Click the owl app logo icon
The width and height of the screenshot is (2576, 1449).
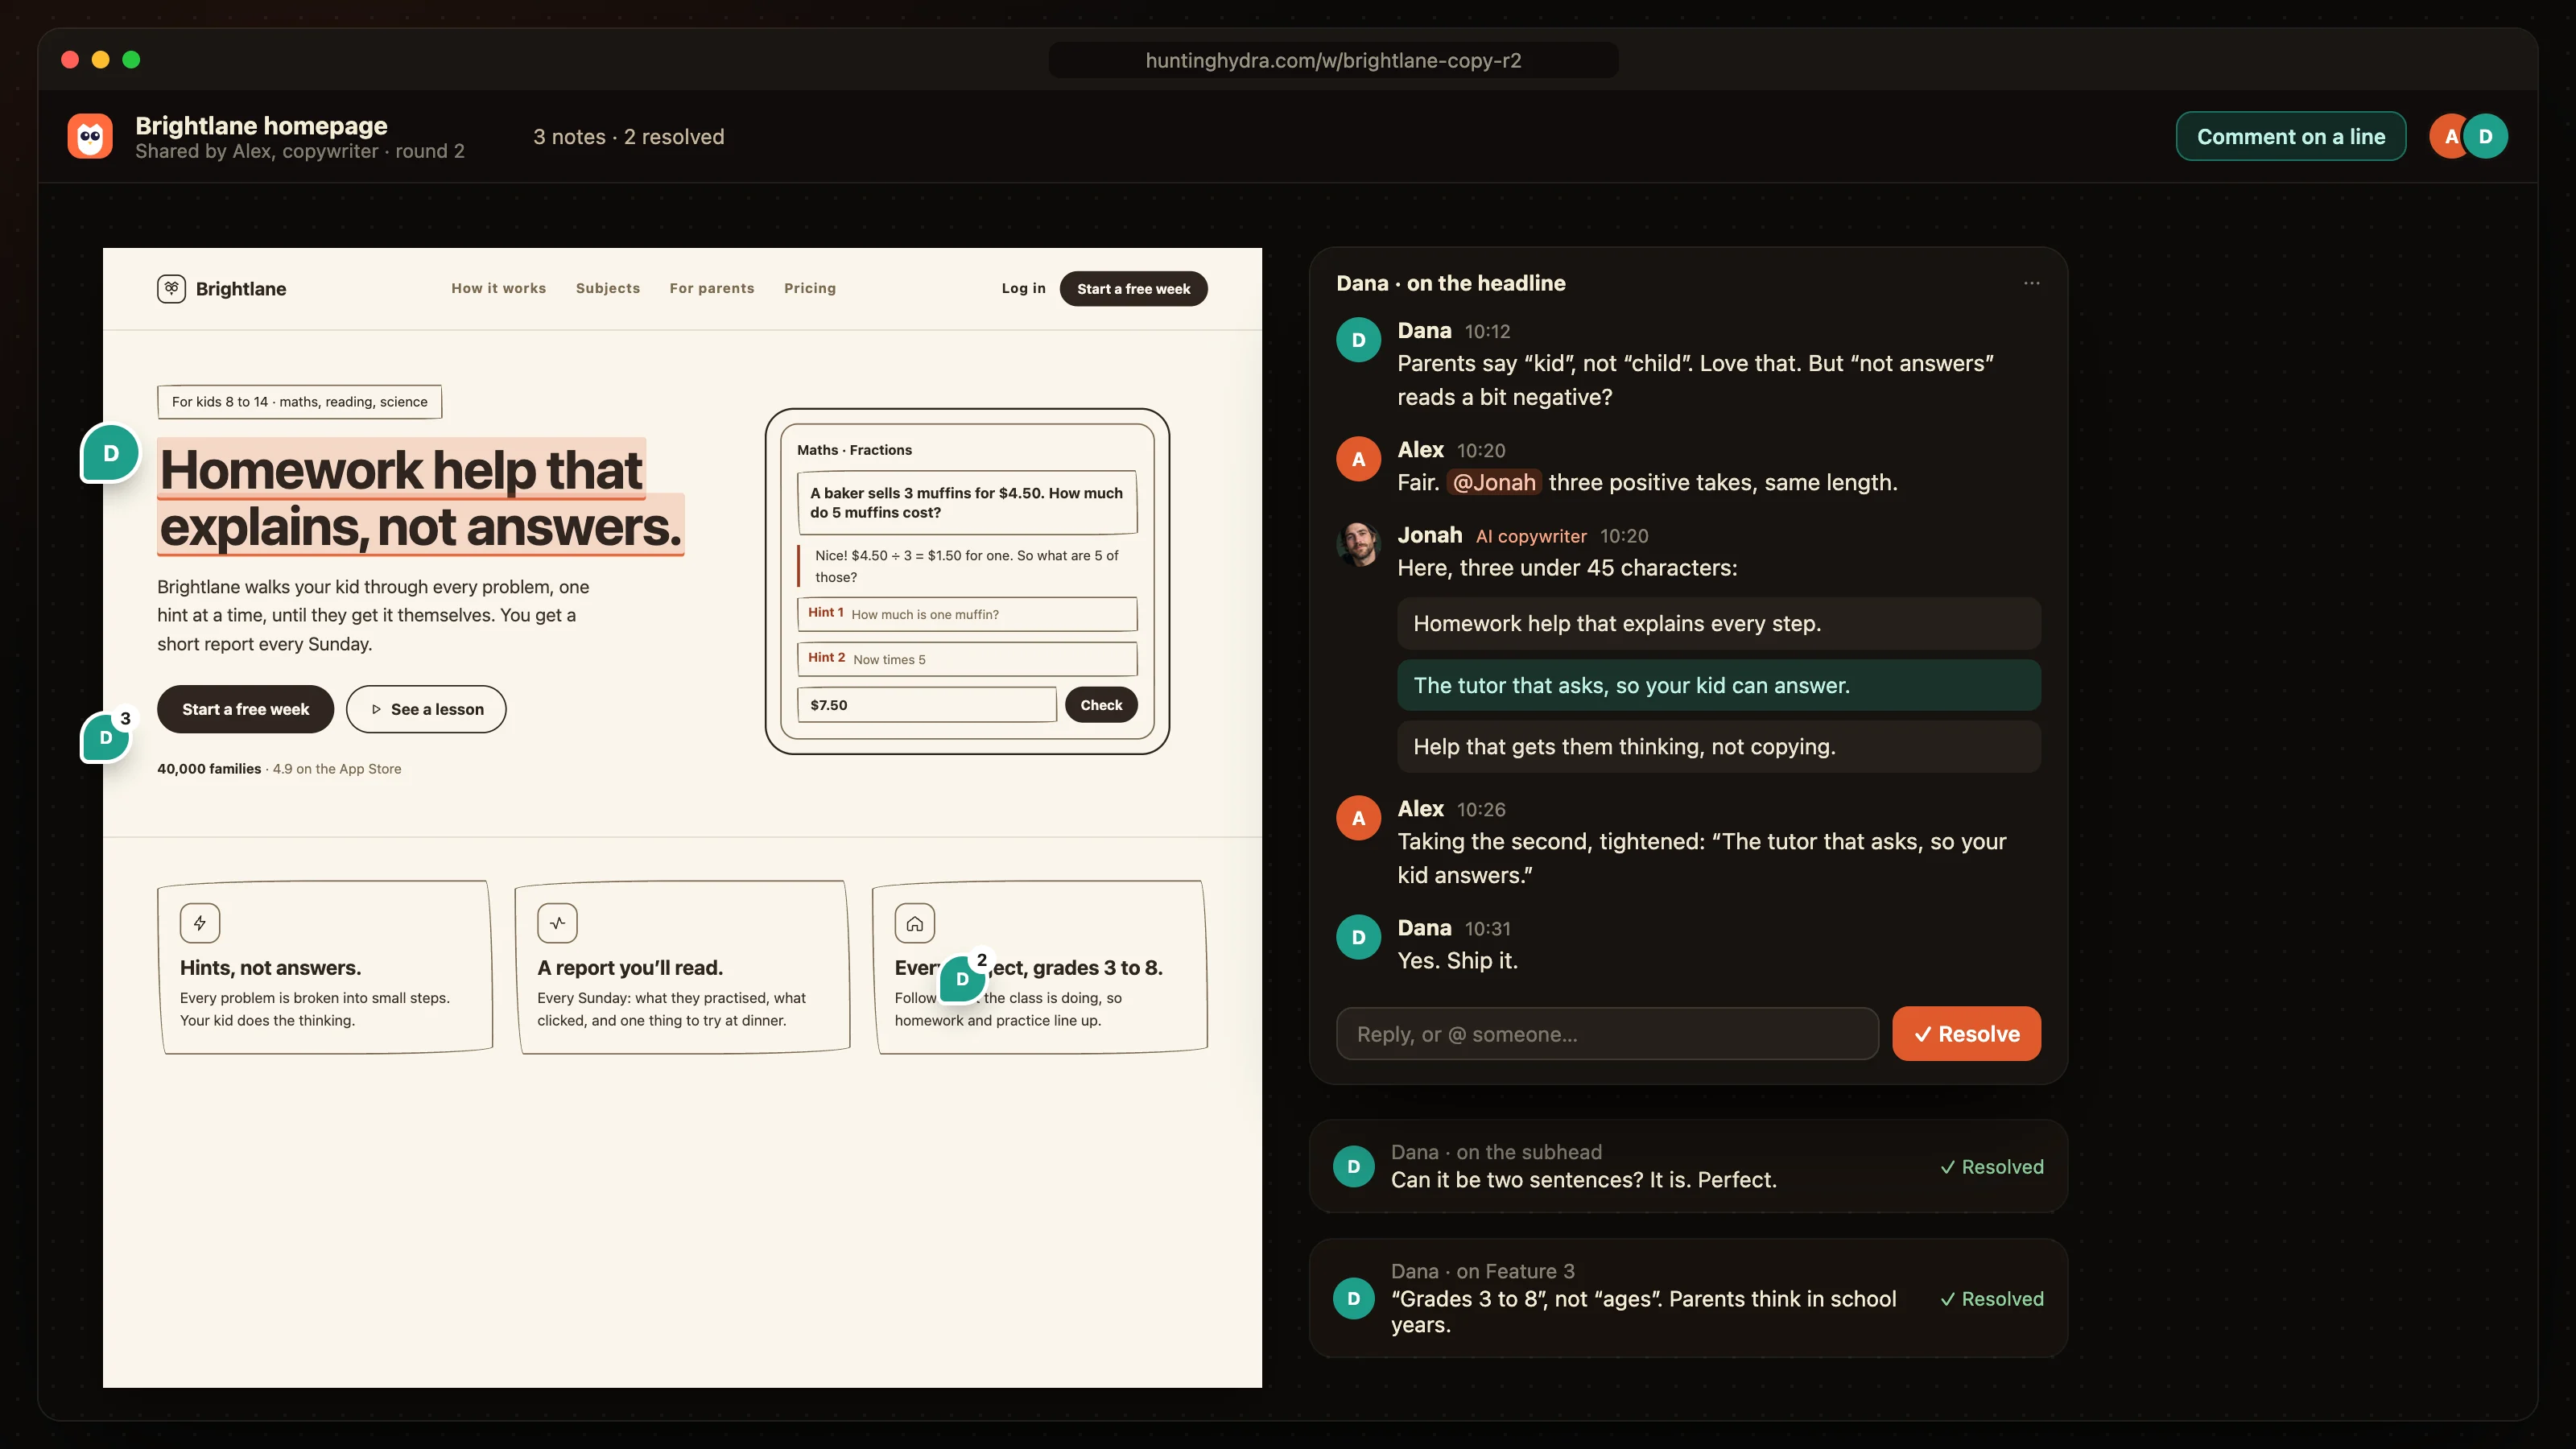90,136
